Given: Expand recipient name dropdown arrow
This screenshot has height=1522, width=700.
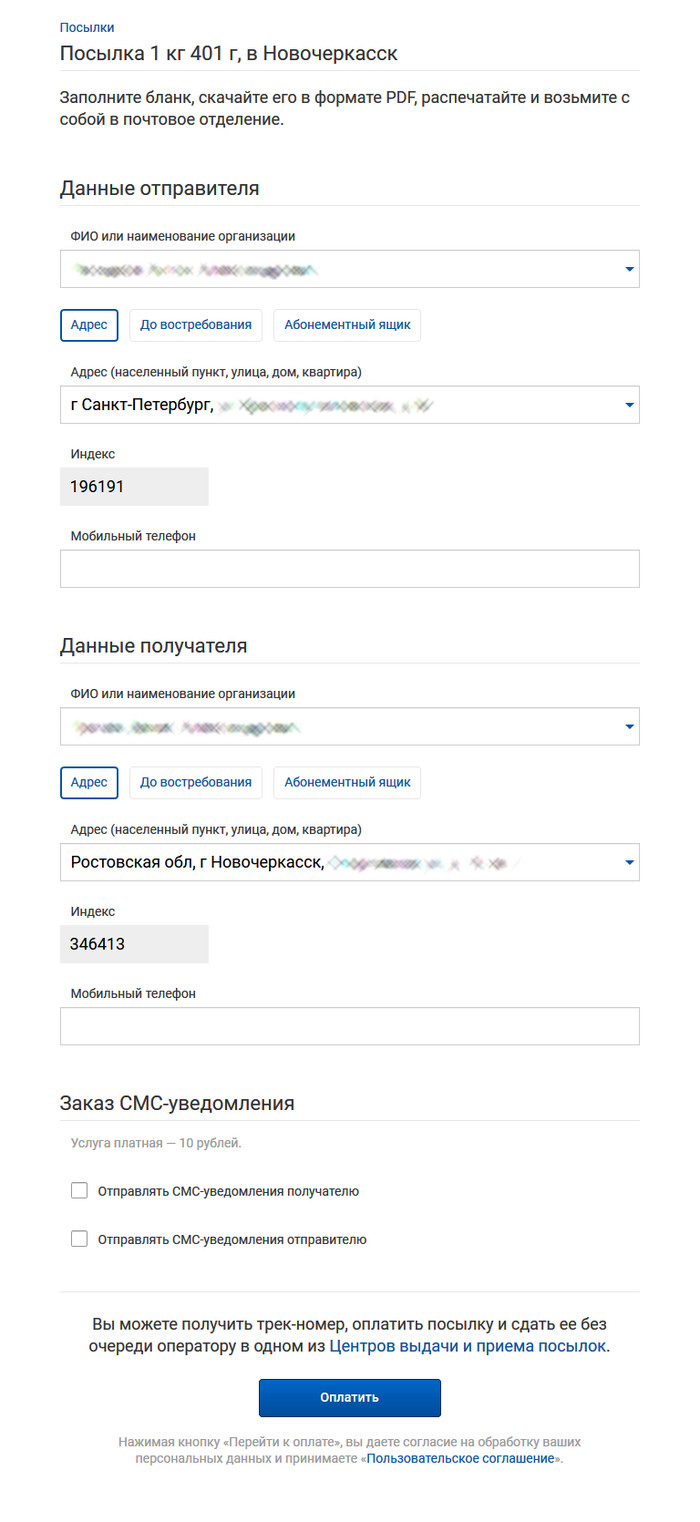Looking at the screenshot, I should coord(629,726).
